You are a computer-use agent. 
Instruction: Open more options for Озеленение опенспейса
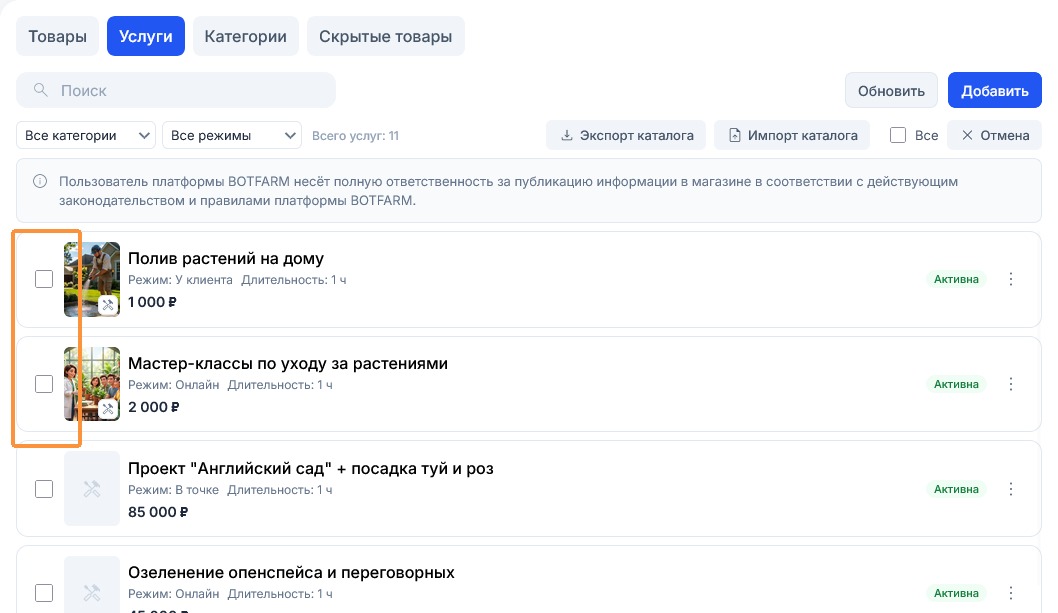point(1011,593)
